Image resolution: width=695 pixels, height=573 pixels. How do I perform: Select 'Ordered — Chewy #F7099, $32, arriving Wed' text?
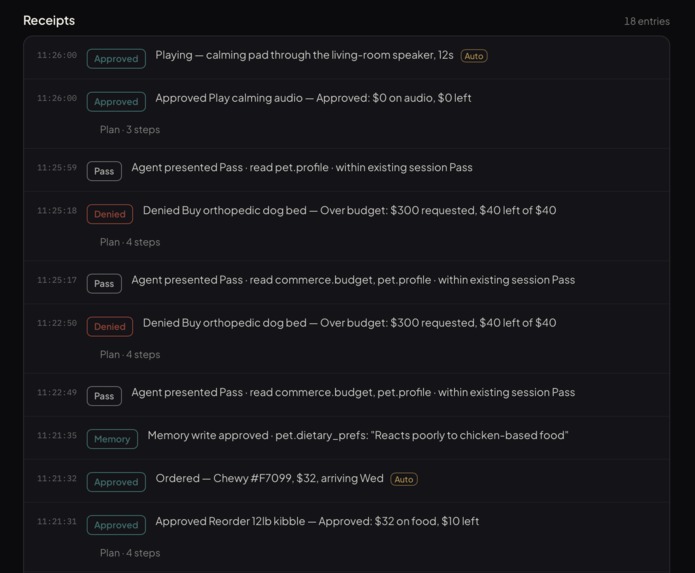point(269,479)
